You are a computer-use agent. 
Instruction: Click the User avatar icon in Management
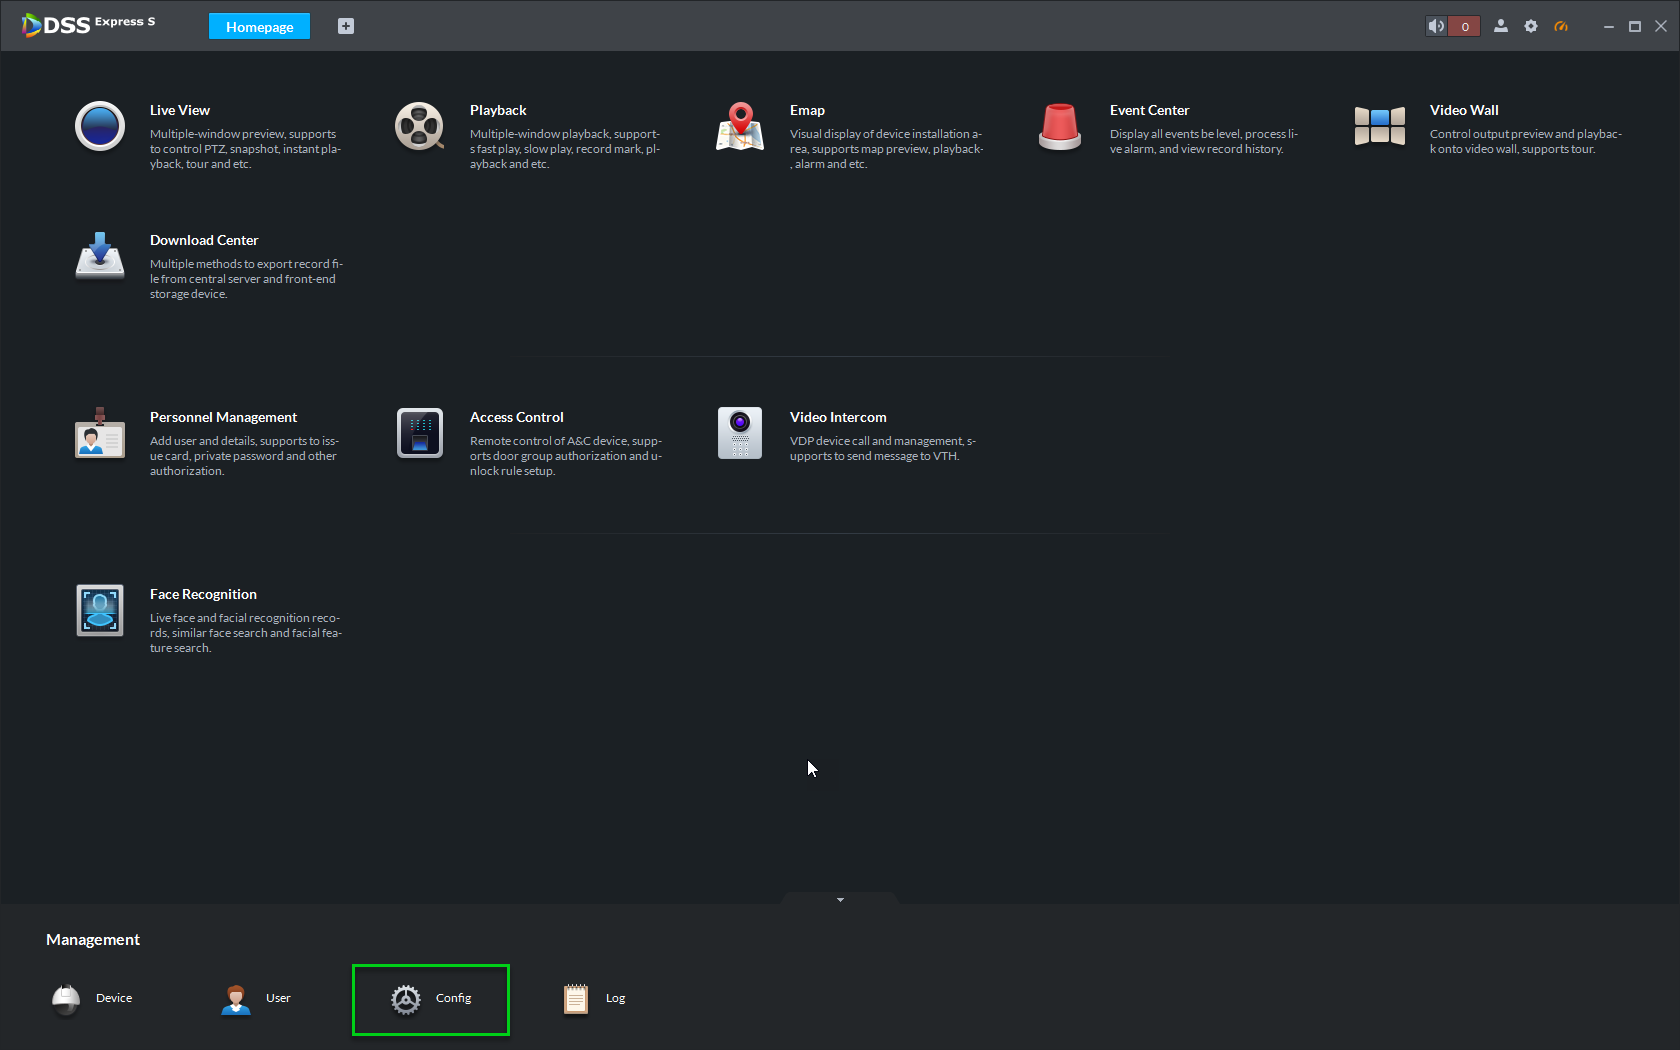coord(236,999)
